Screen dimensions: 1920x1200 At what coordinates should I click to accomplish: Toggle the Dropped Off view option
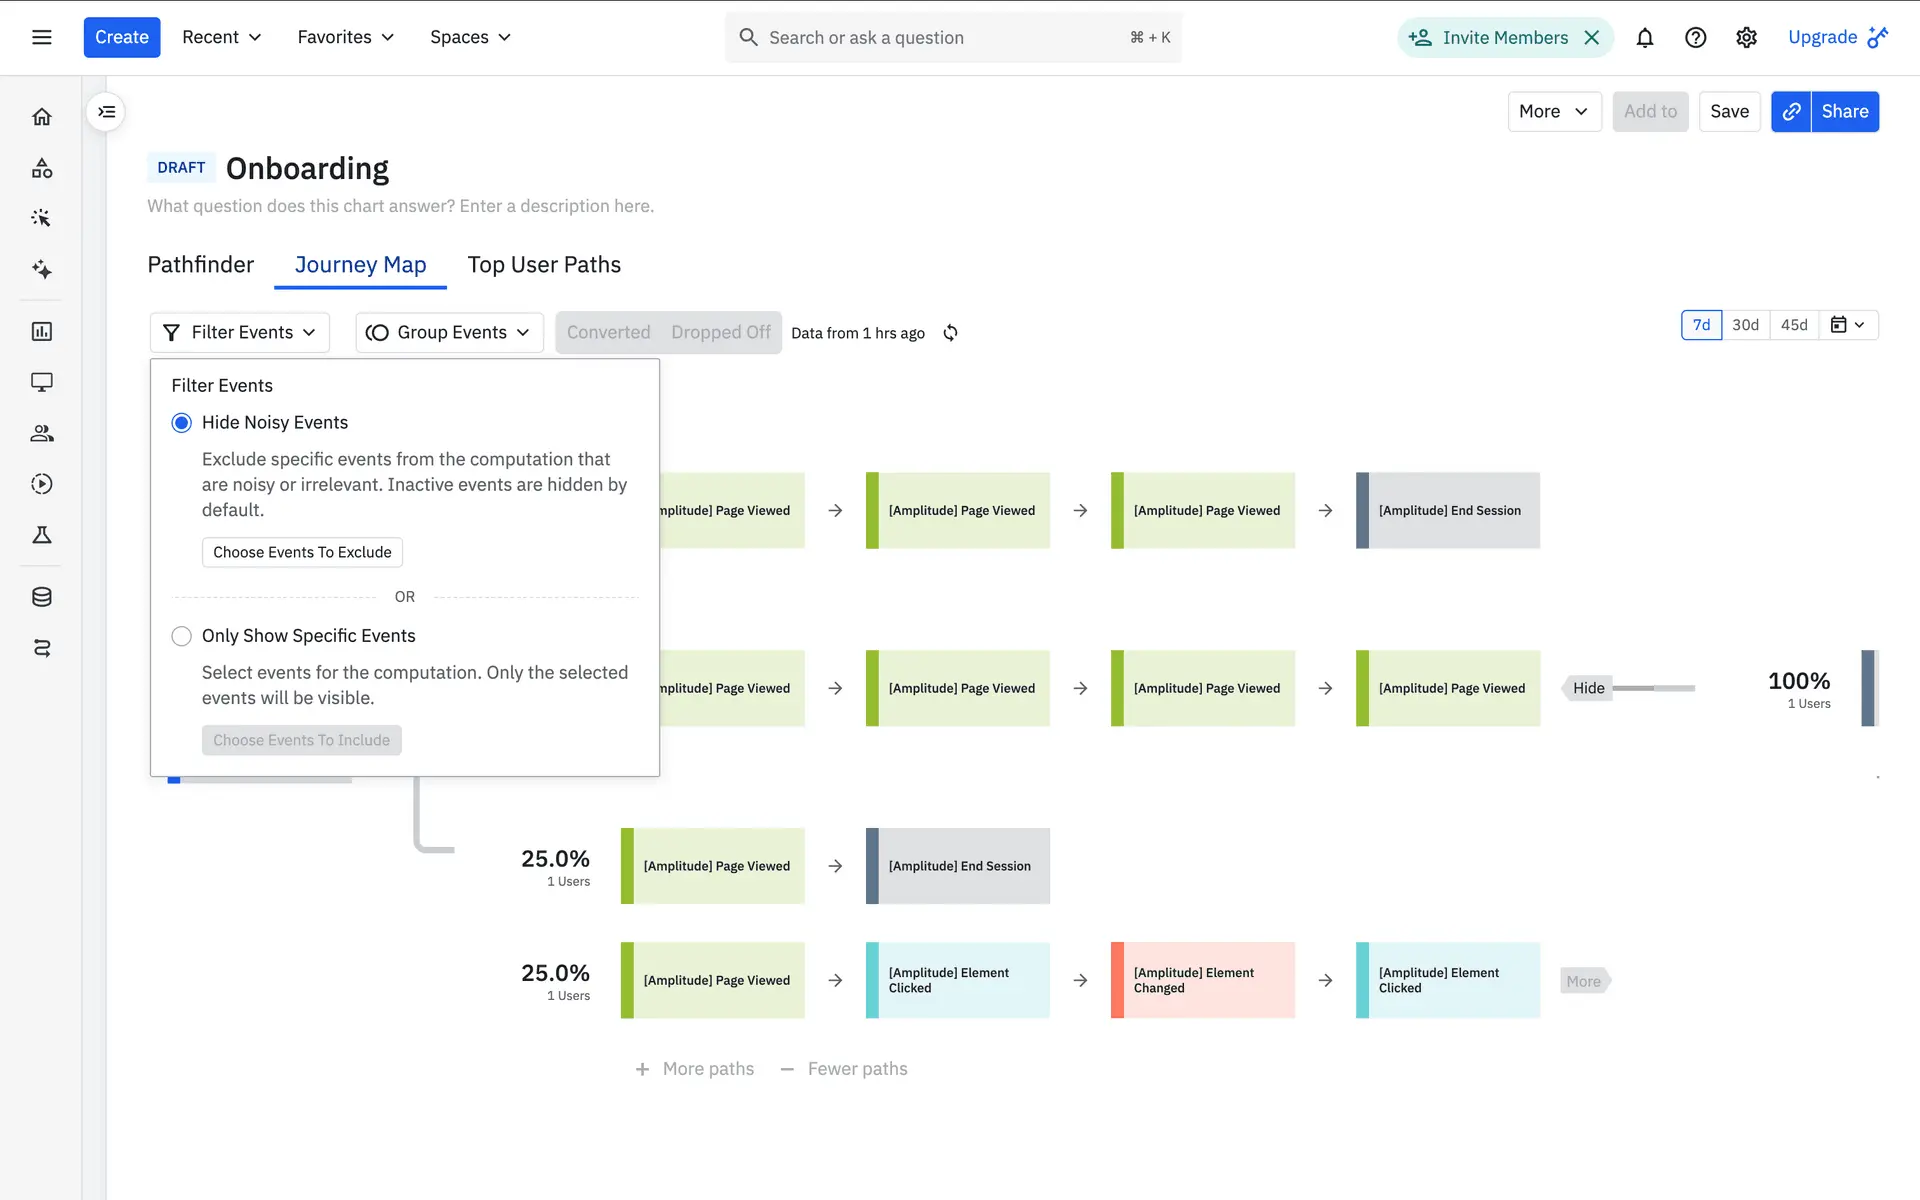(x=720, y=333)
